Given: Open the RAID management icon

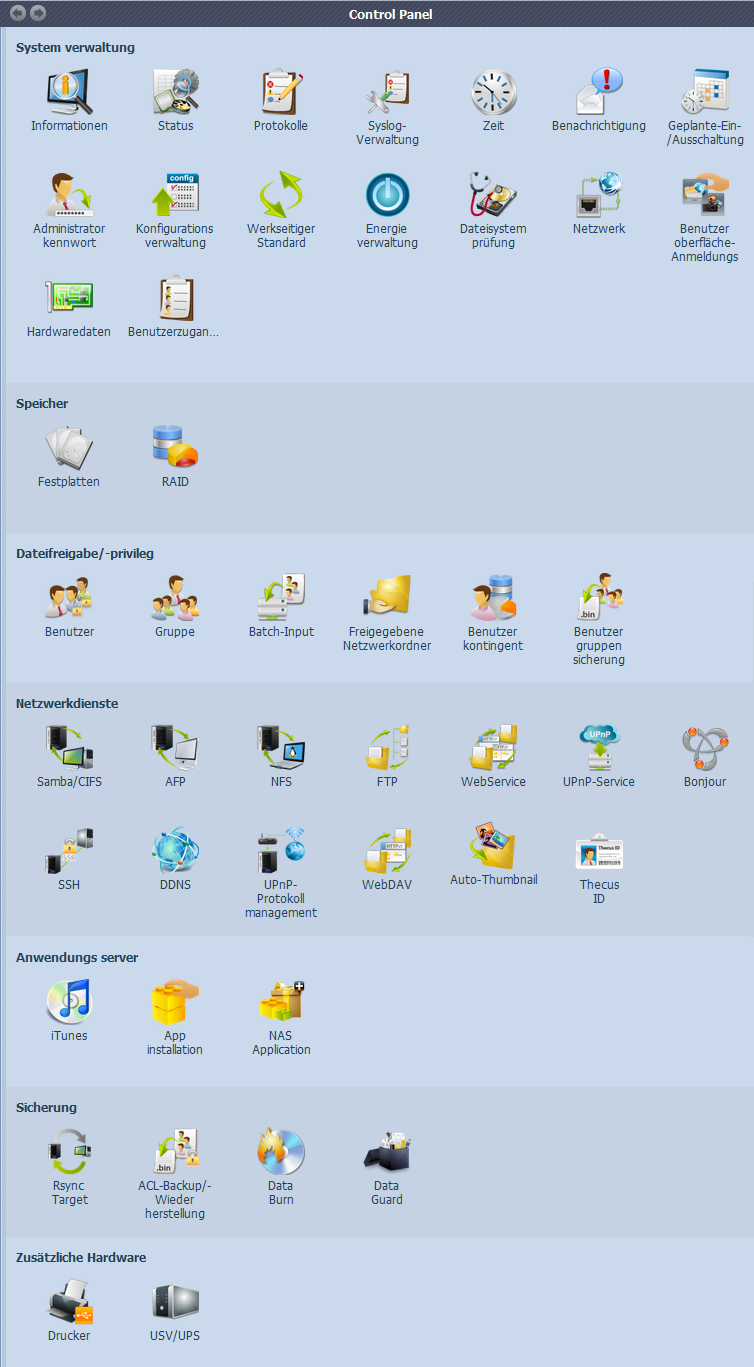Looking at the screenshot, I should coord(176,449).
